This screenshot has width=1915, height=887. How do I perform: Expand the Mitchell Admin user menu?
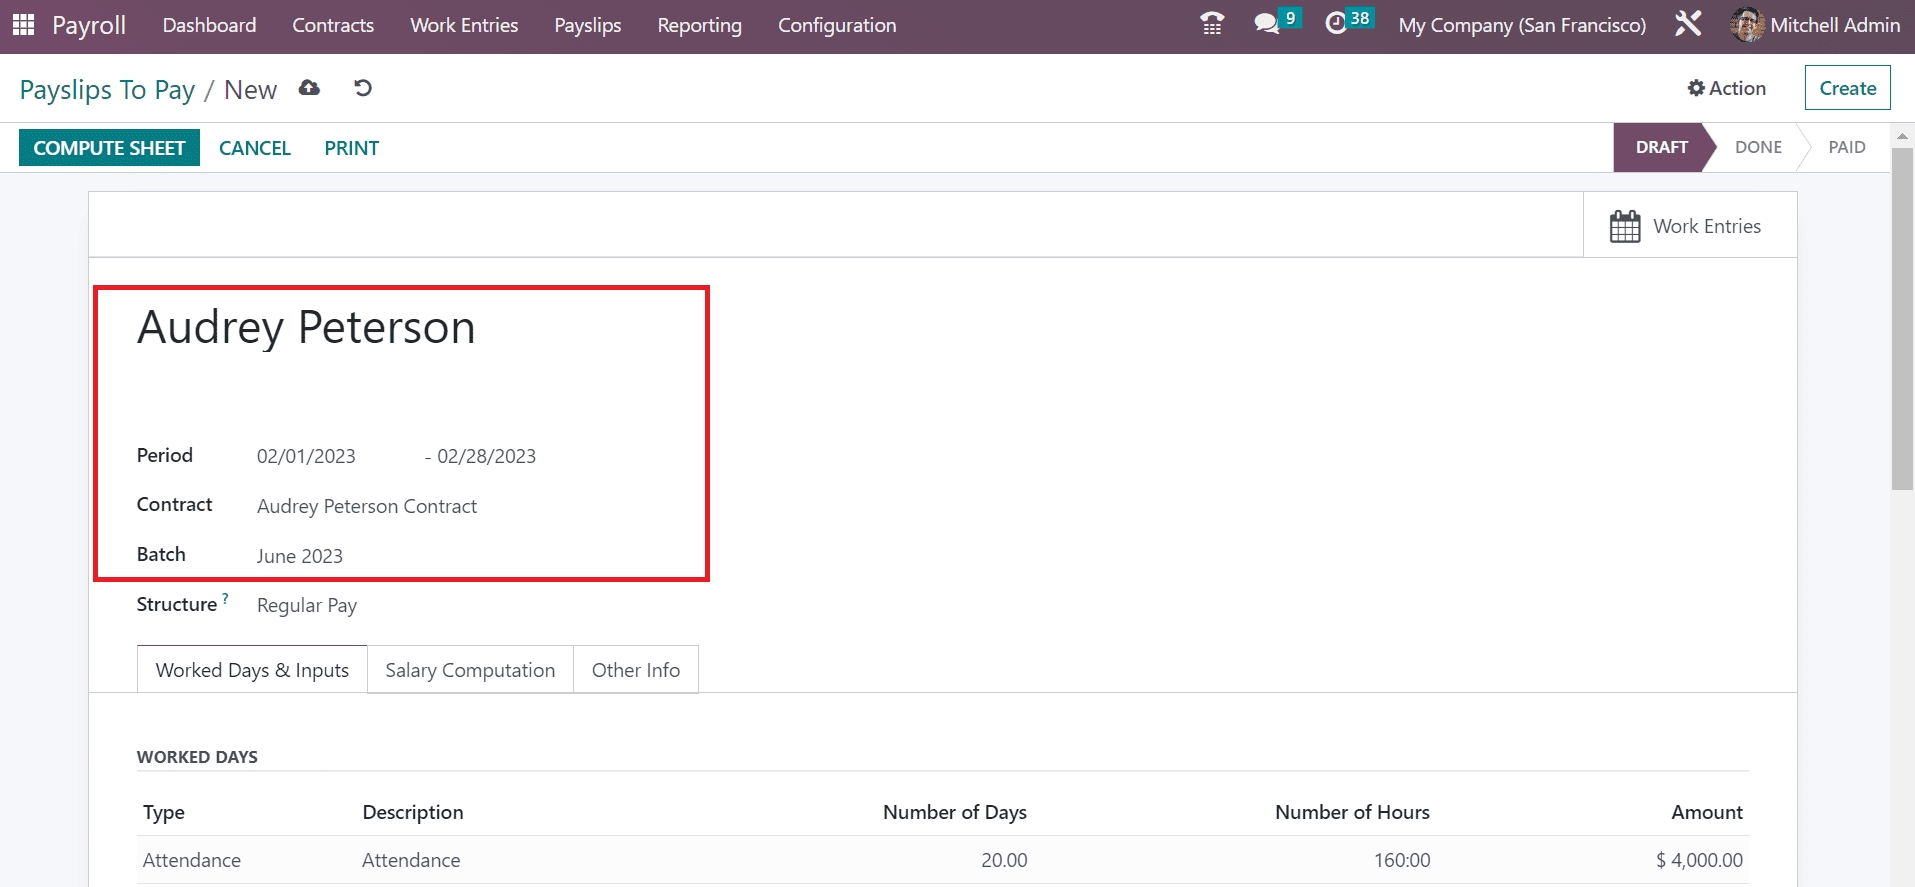click(1816, 25)
